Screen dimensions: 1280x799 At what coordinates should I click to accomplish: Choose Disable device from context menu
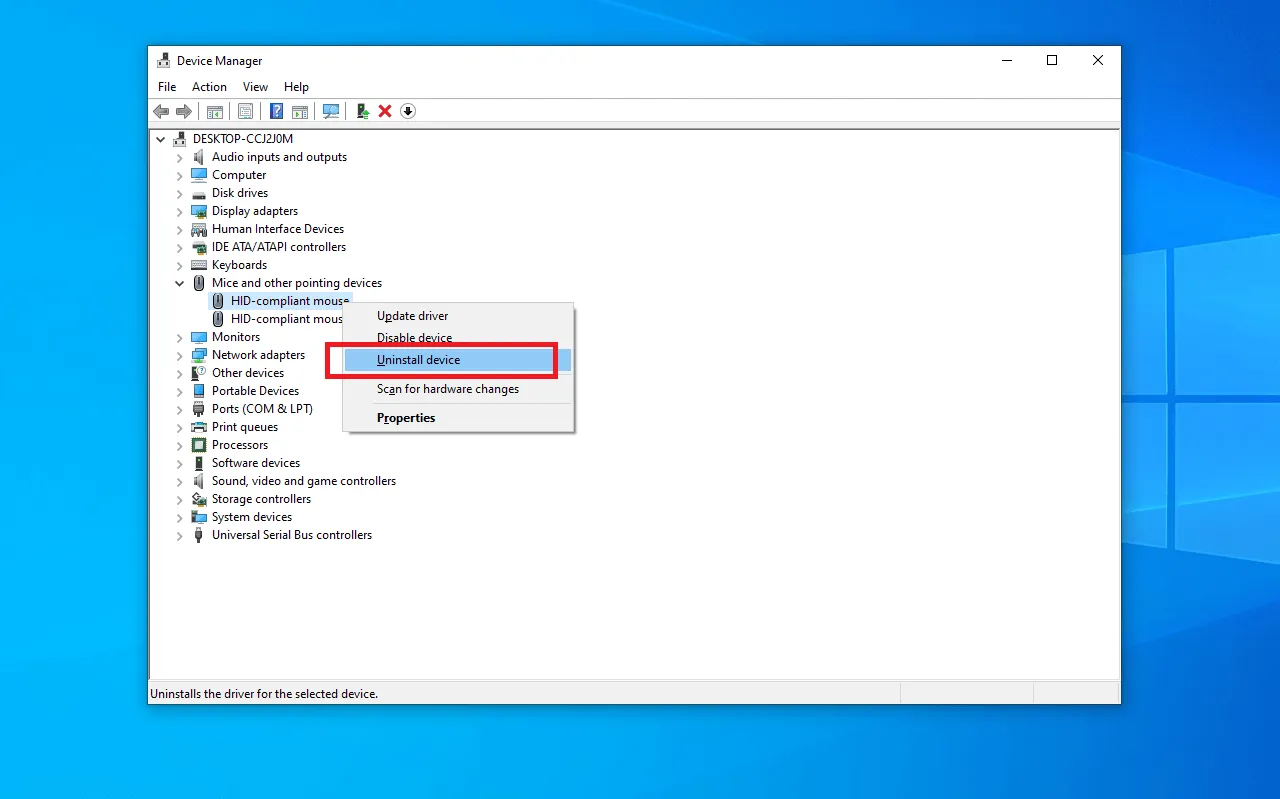[458, 338]
